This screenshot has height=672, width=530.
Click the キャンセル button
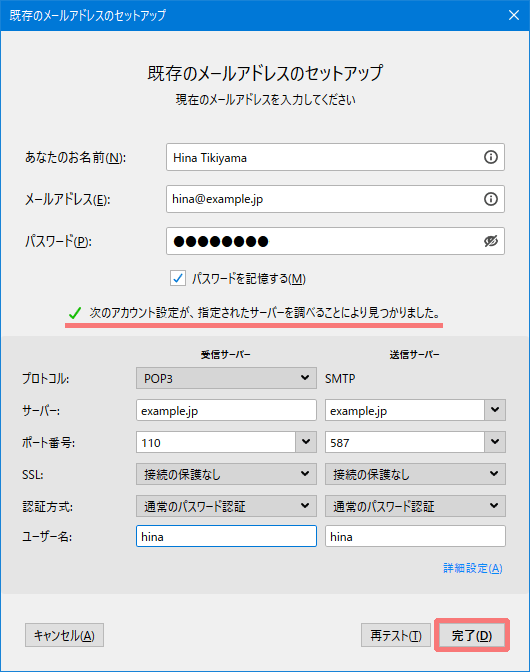coord(64,635)
